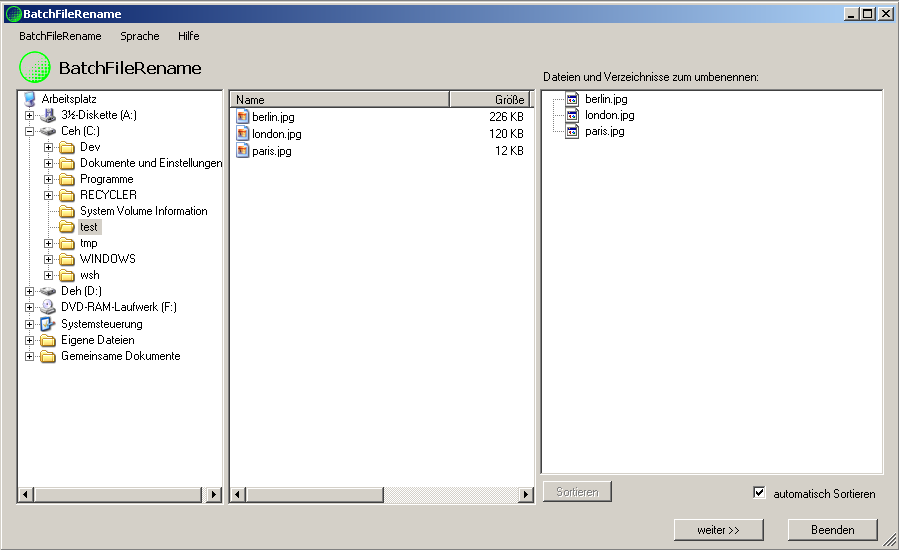Click the Dokumente und Einstellungen folder icon

pos(67,163)
